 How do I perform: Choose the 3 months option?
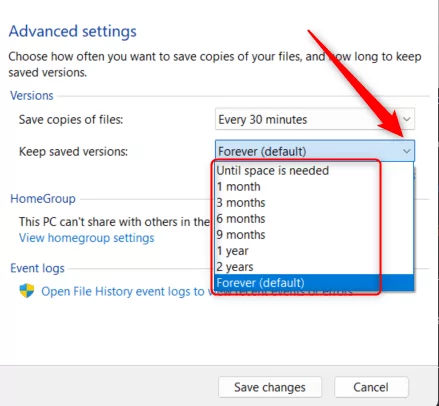click(314, 203)
